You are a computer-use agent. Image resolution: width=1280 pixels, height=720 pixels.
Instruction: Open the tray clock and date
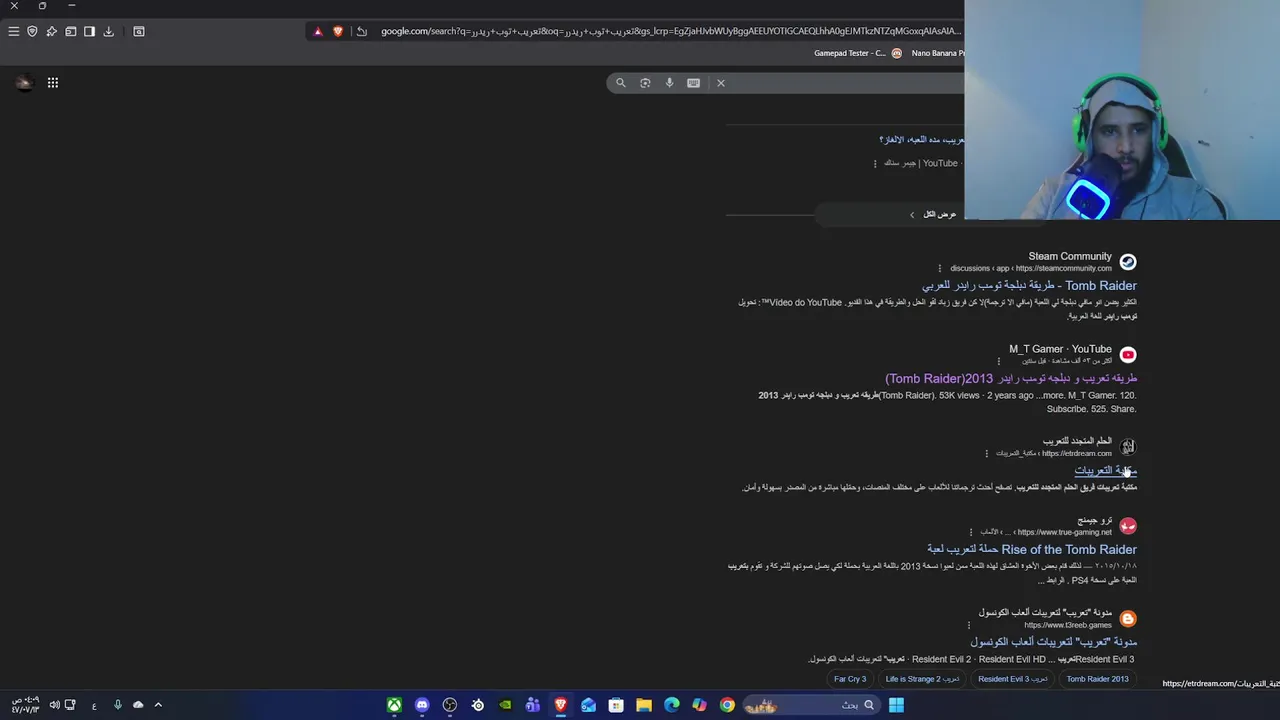point(25,705)
